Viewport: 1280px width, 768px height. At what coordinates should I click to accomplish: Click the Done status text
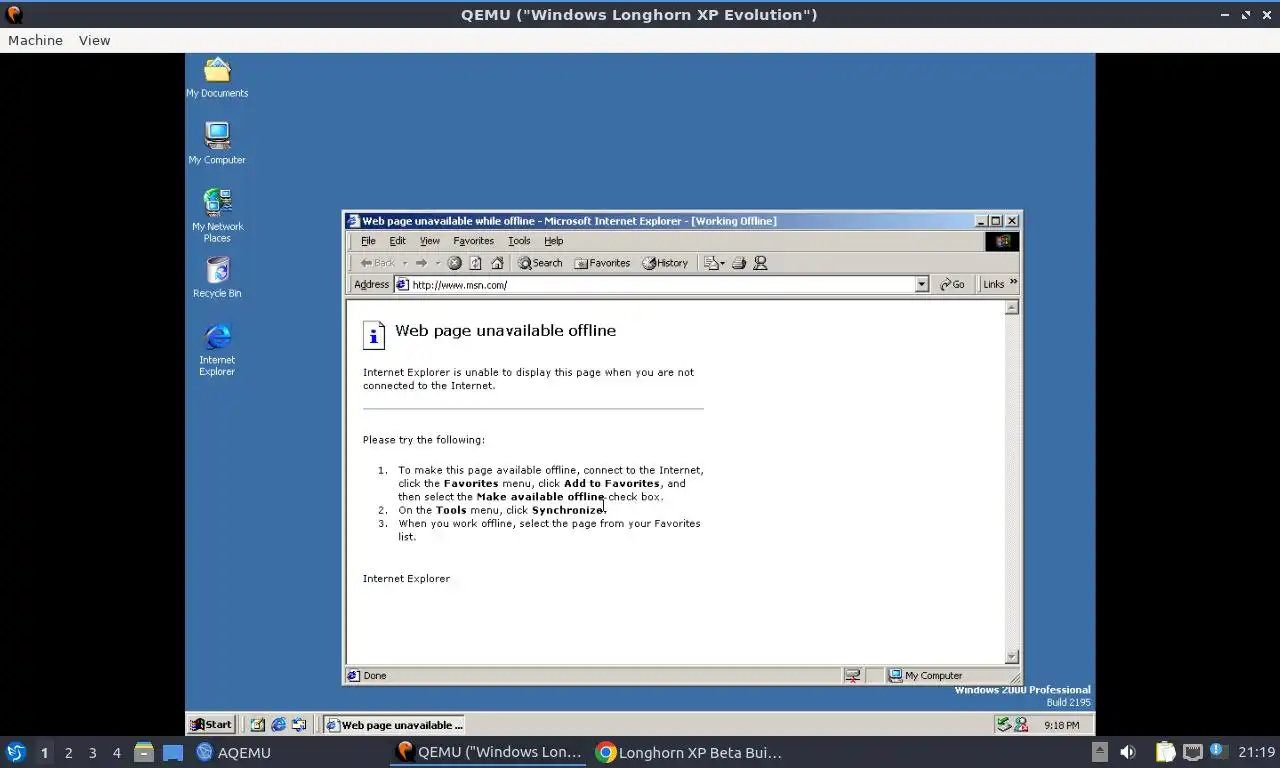[375, 676]
